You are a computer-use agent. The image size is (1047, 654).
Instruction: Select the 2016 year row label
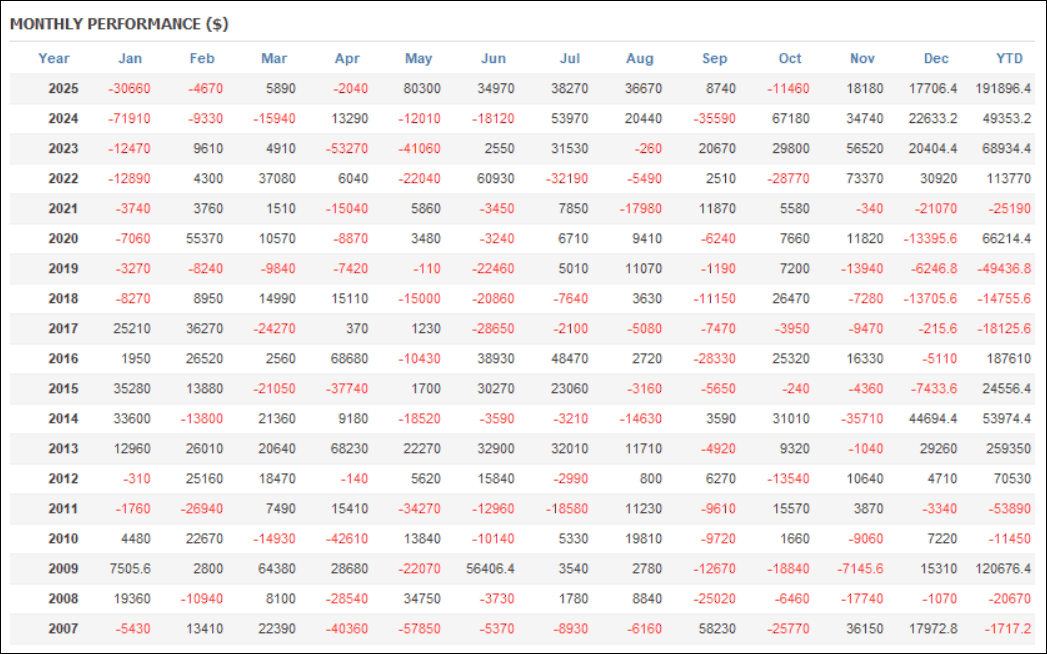(63, 359)
